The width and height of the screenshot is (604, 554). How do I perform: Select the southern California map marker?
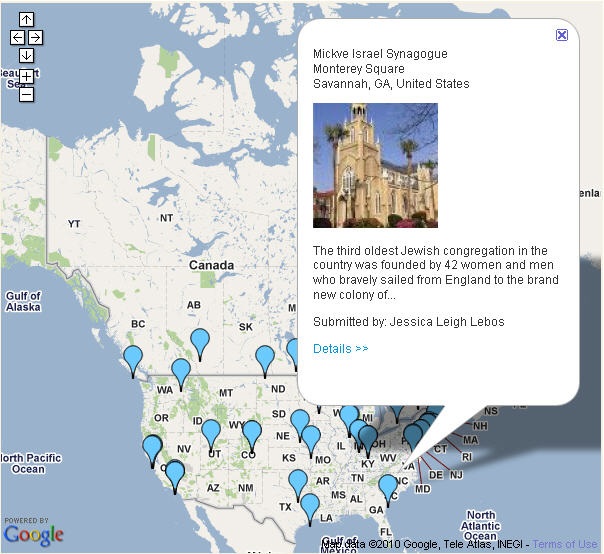pyautogui.click(x=175, y=478)
